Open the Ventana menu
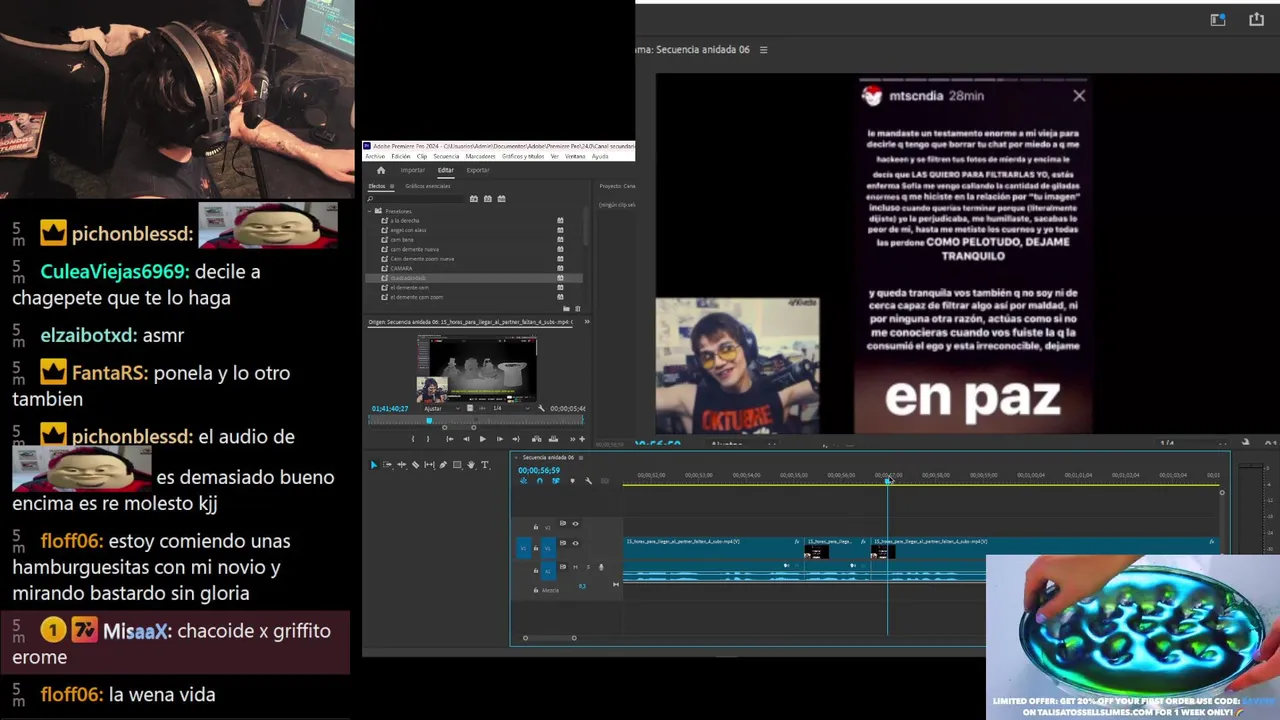 pos(575,156)
